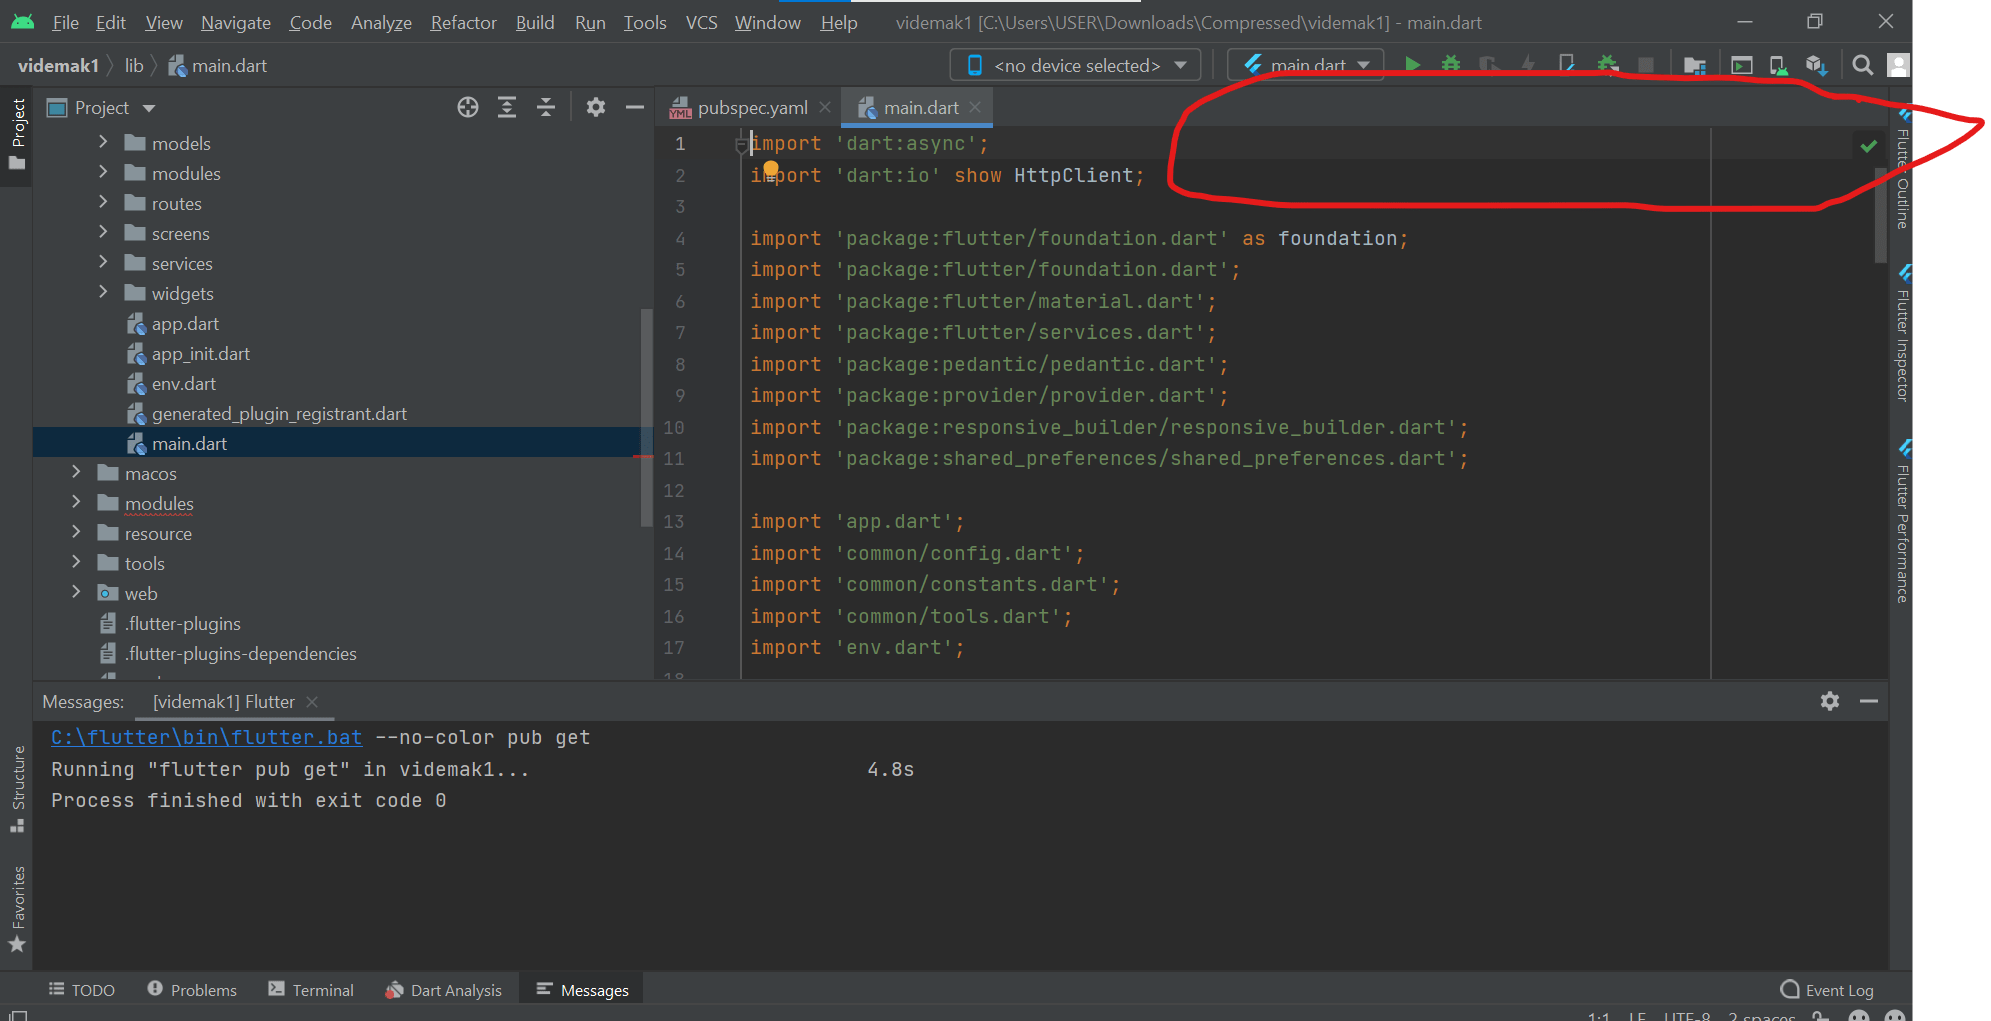Open the Refactor menu
The height and width of the screenshot is (1021, 1991).
462,22
